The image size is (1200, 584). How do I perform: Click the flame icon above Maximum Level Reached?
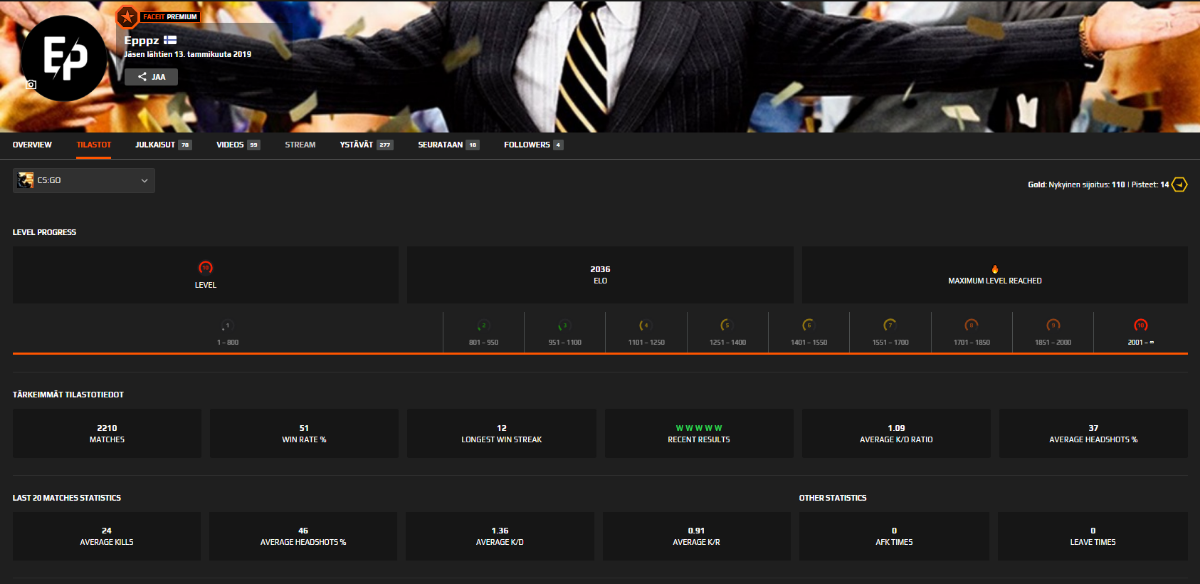(994, 269)
